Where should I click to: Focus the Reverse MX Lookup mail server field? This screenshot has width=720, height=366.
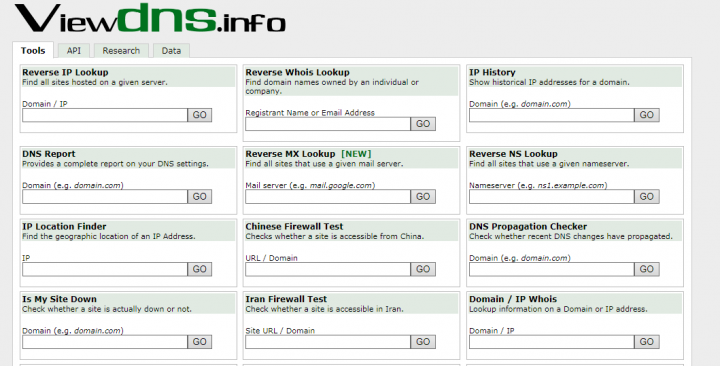pos(328,197)
